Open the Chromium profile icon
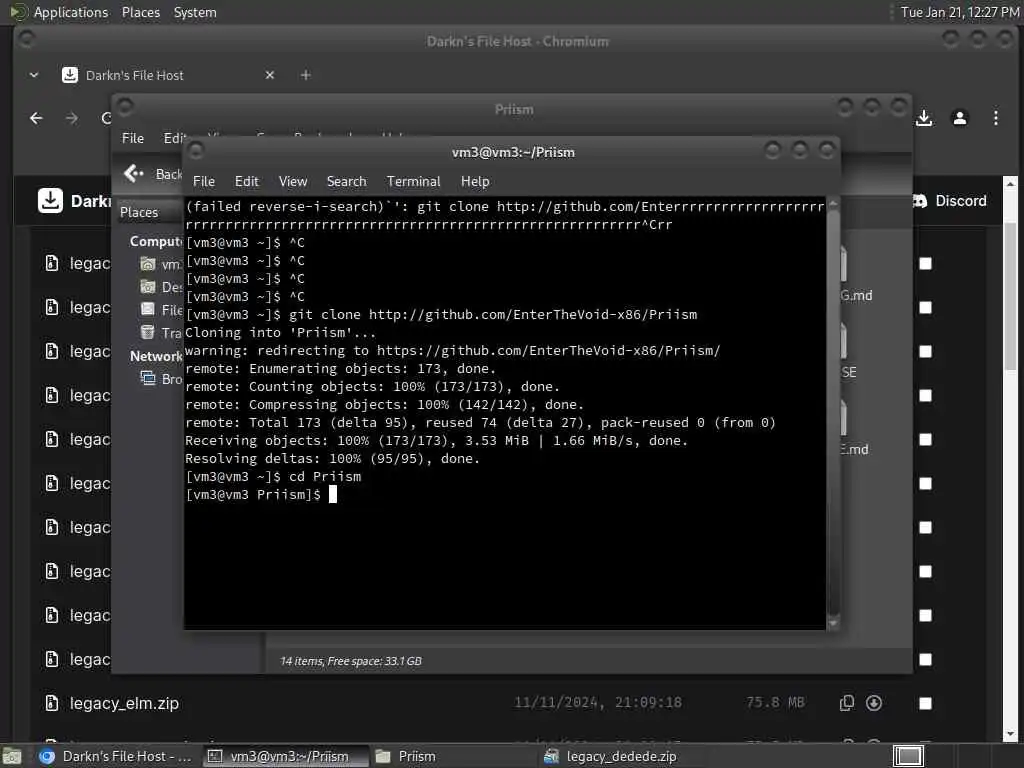Viewport: 1024px width, 768px height. [x=959, y=118]
